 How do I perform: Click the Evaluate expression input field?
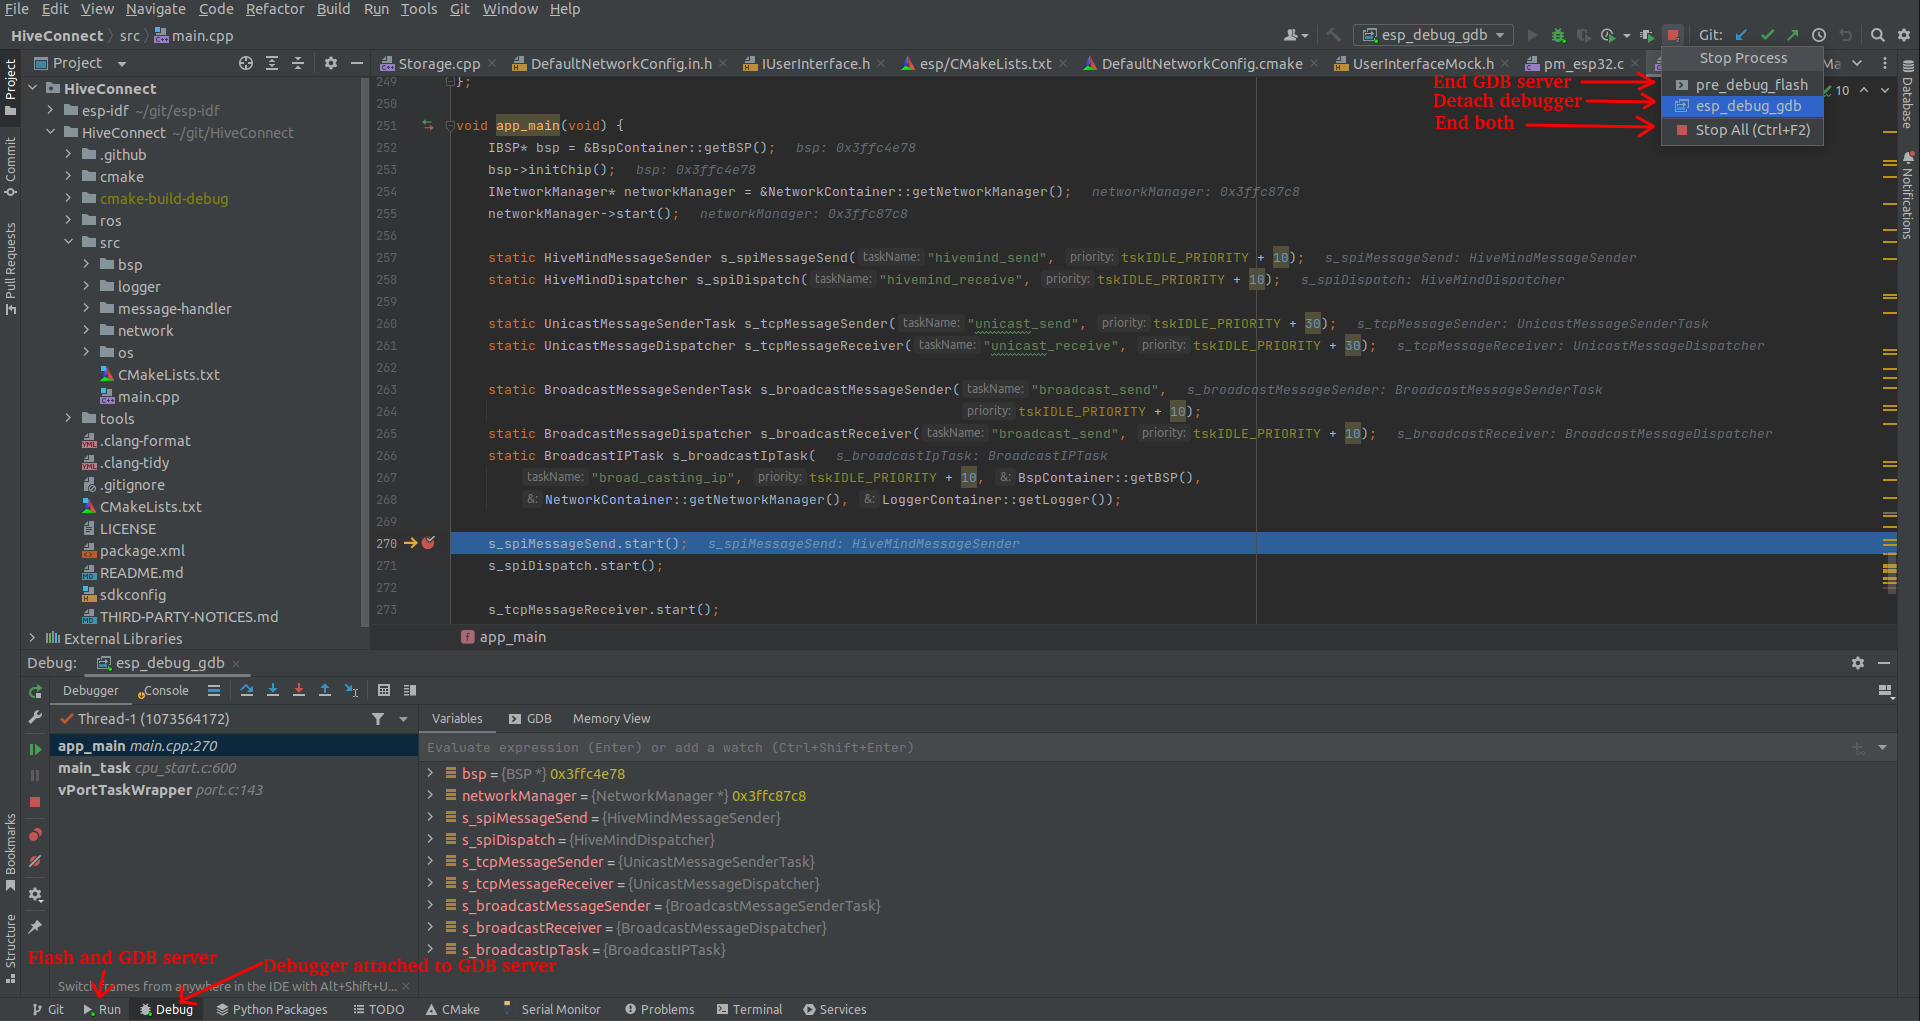point(1135,747)
